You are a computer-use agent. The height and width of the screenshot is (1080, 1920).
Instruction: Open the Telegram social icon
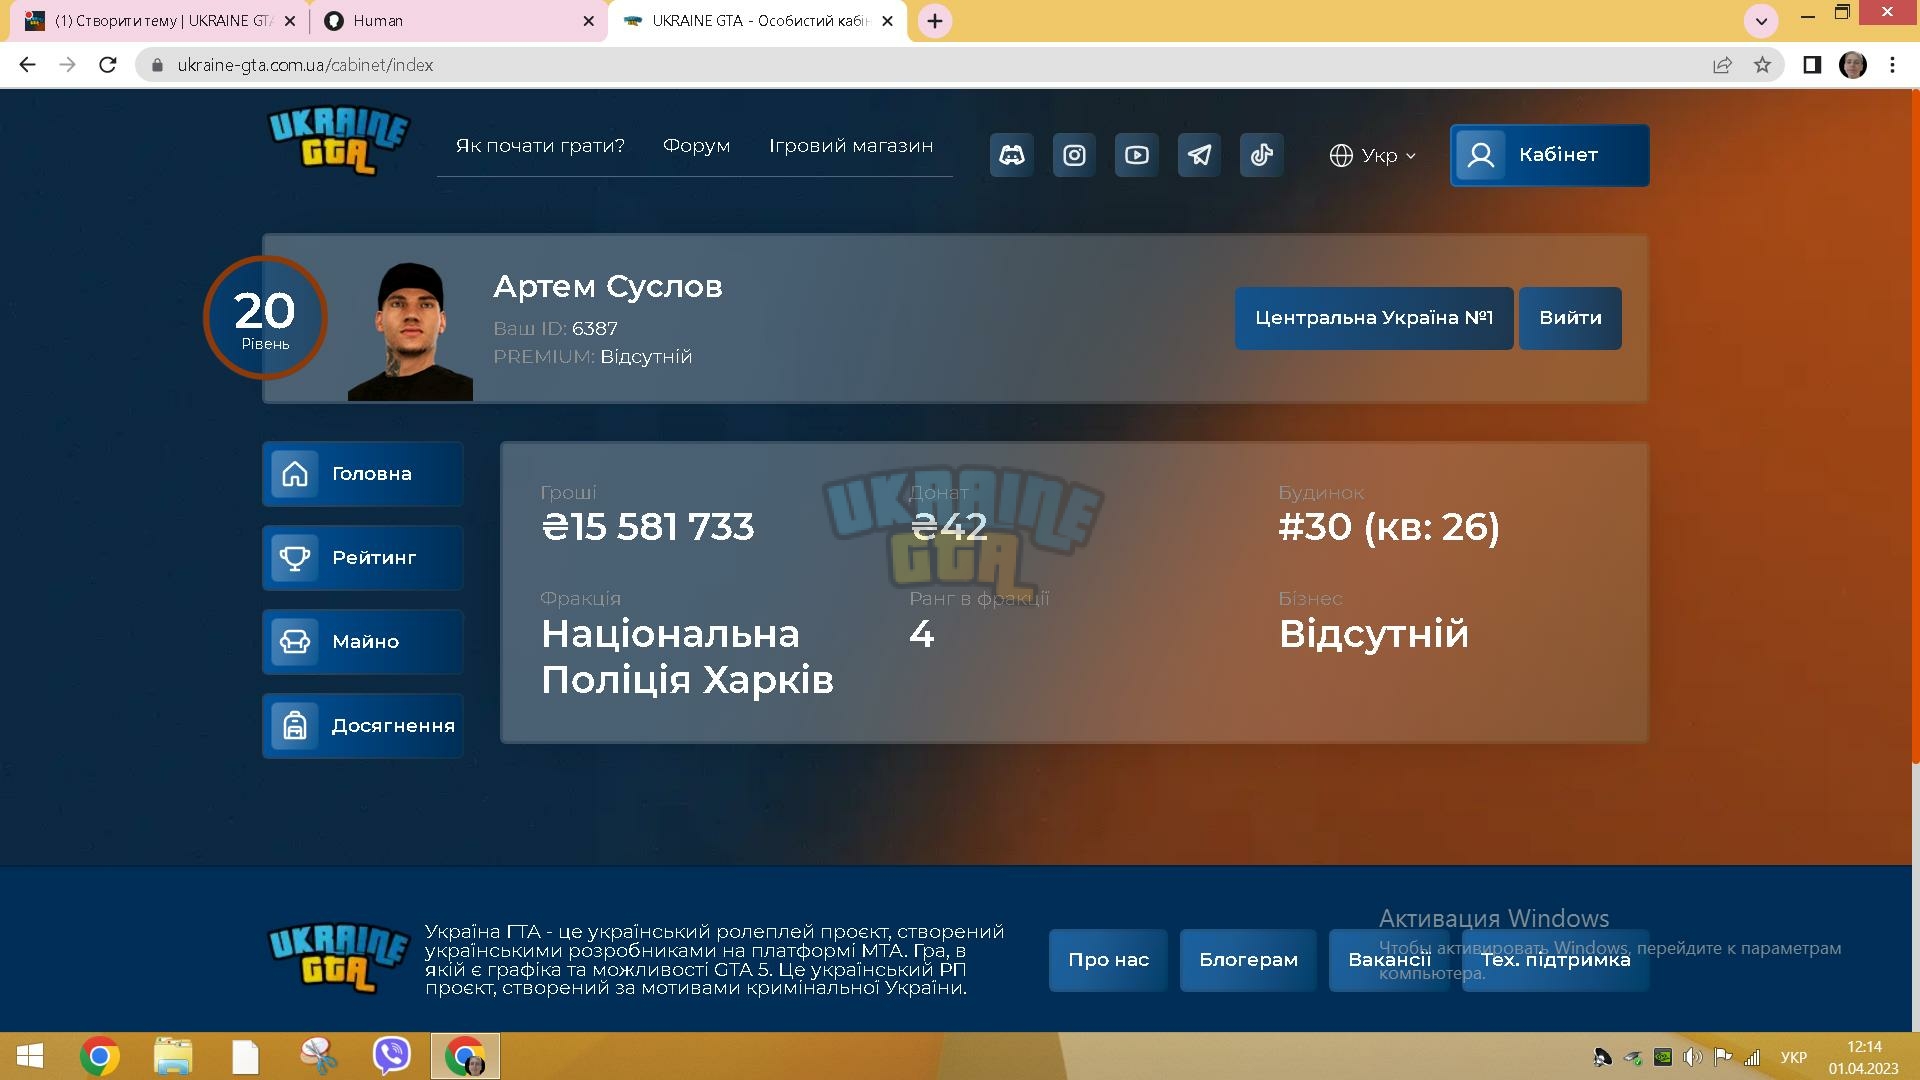[1199, 155]
